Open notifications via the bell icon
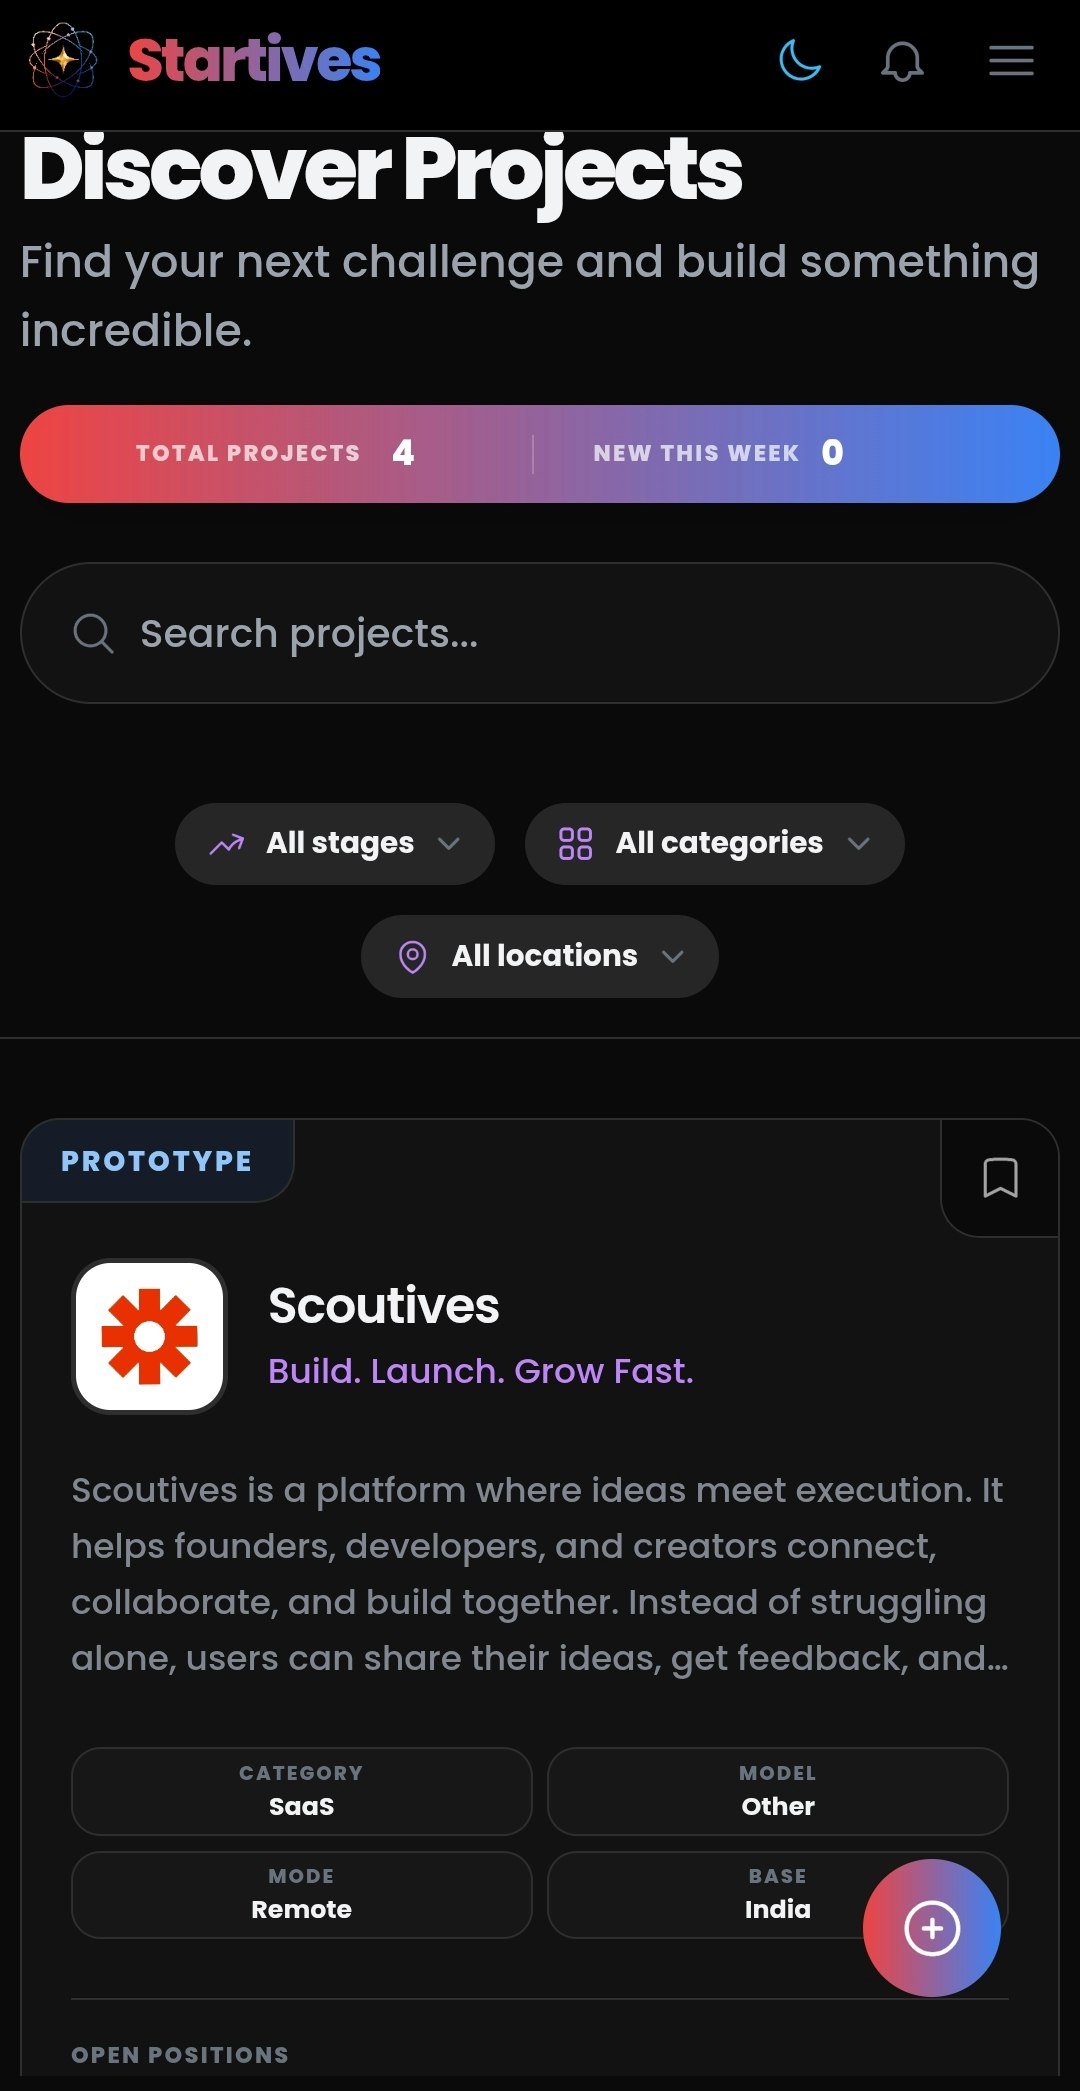The width and height of the screenshot is (1080, 2091). [902, 61]
